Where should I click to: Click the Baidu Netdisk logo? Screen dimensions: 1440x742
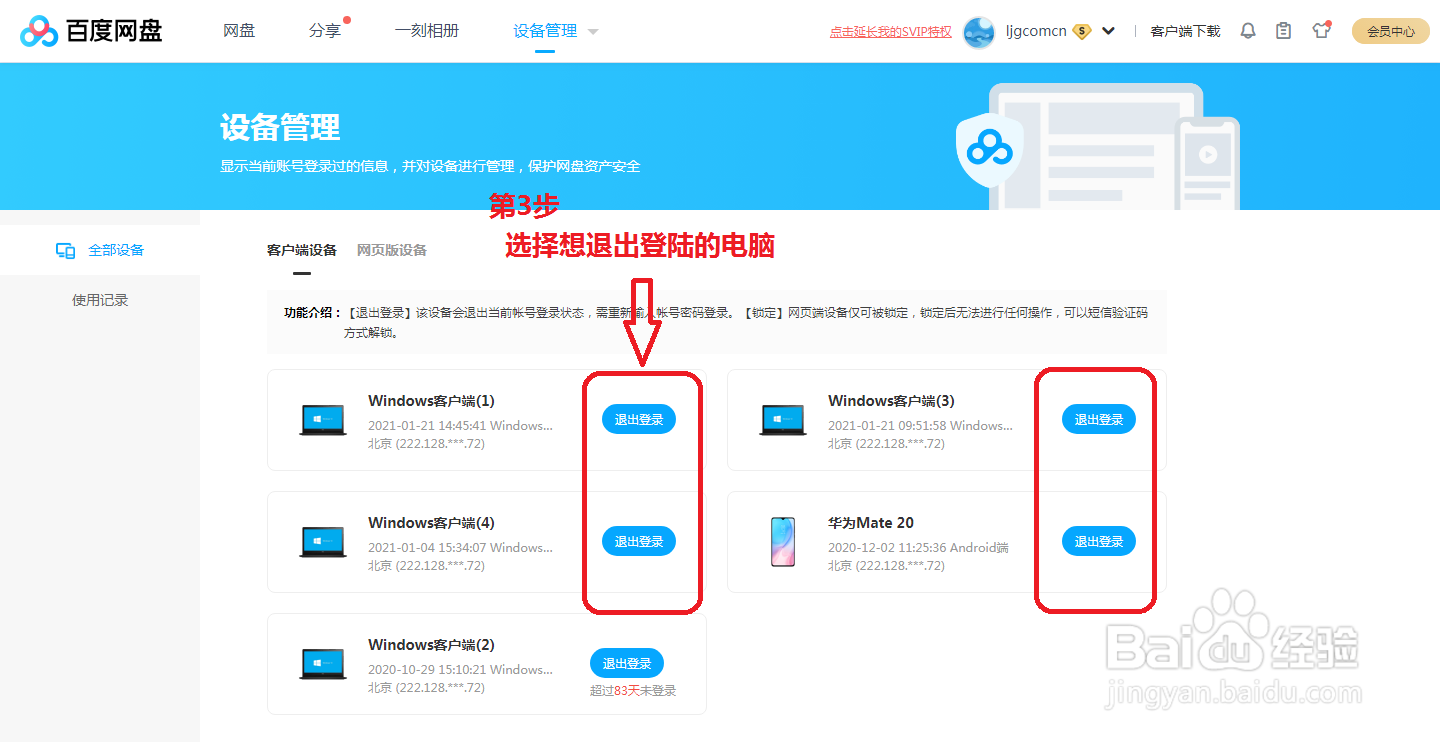[x=91, y=31]
